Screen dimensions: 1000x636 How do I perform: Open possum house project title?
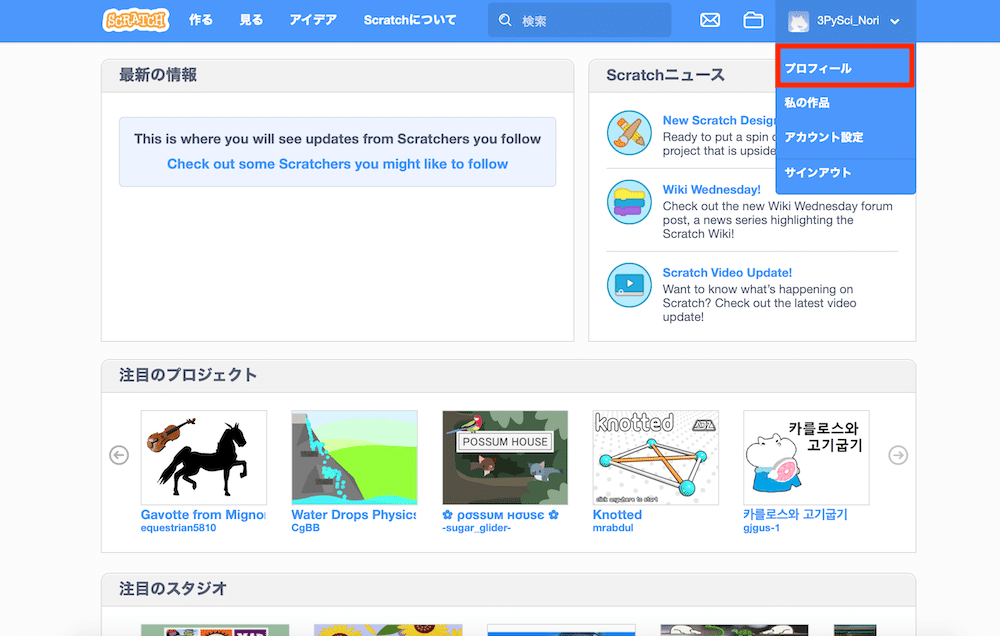click(501, 515)
